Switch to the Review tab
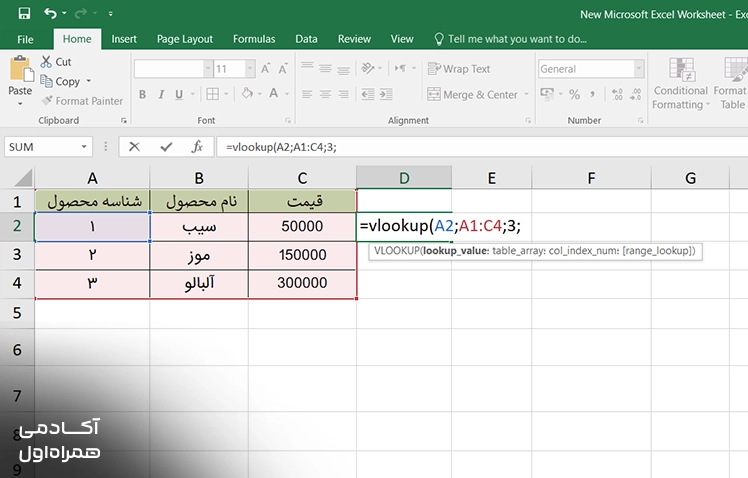The image size is (748, 478). click(354, 39)
